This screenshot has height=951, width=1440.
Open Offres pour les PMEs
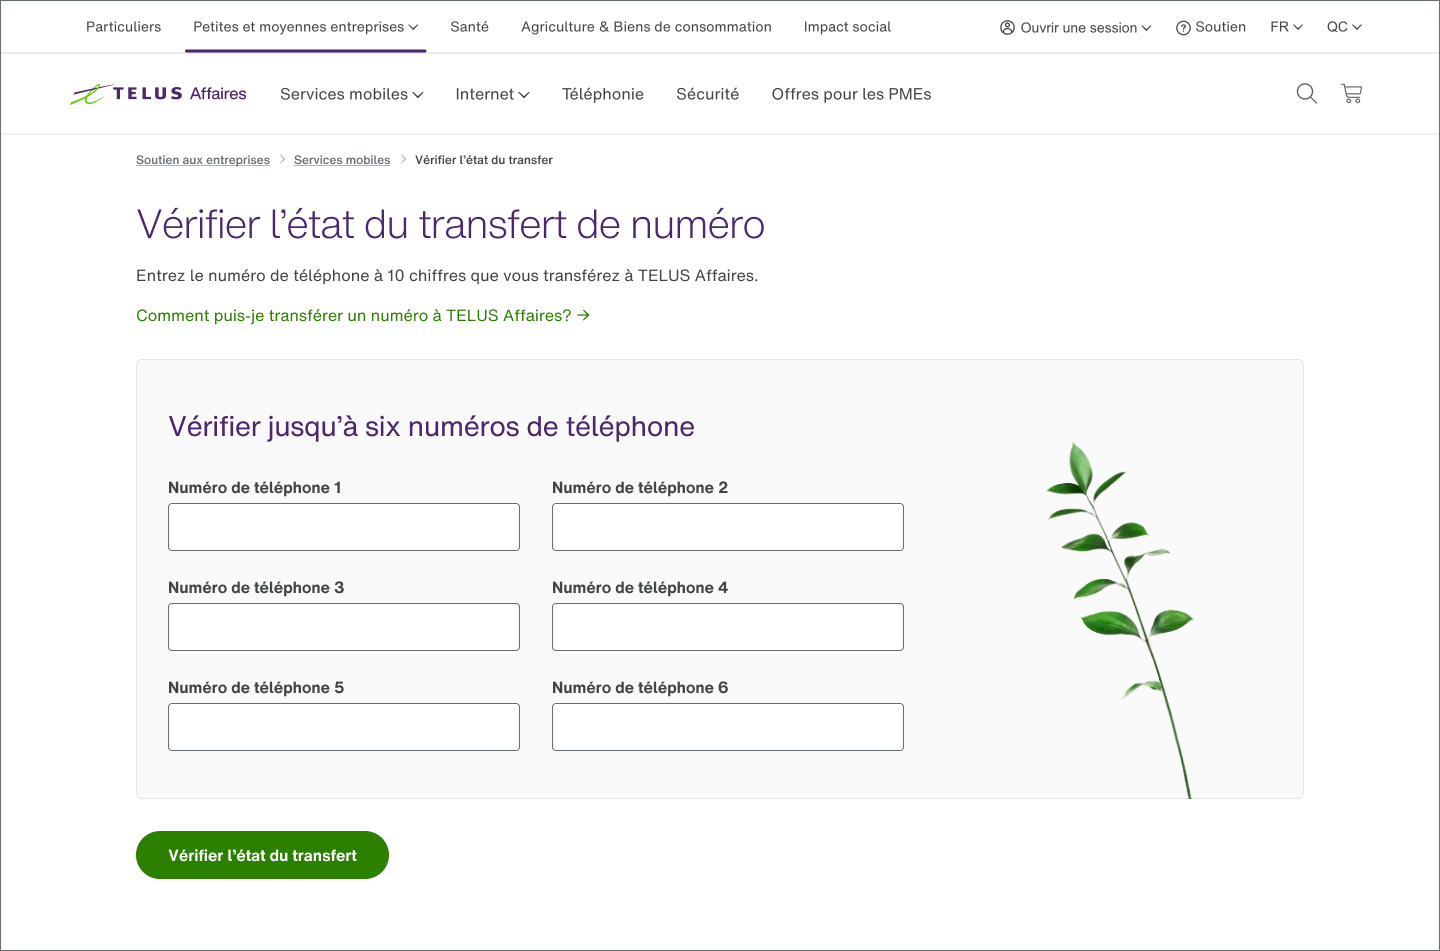click(851, 94)
